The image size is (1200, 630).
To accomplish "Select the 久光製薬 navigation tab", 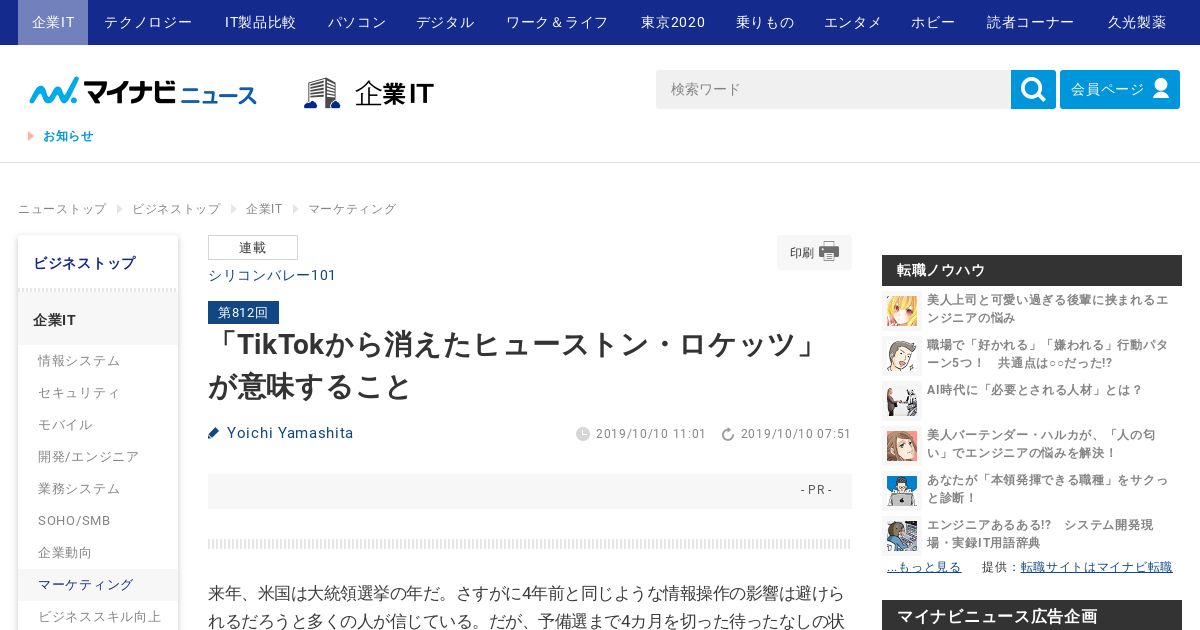I will (1137, 22).
